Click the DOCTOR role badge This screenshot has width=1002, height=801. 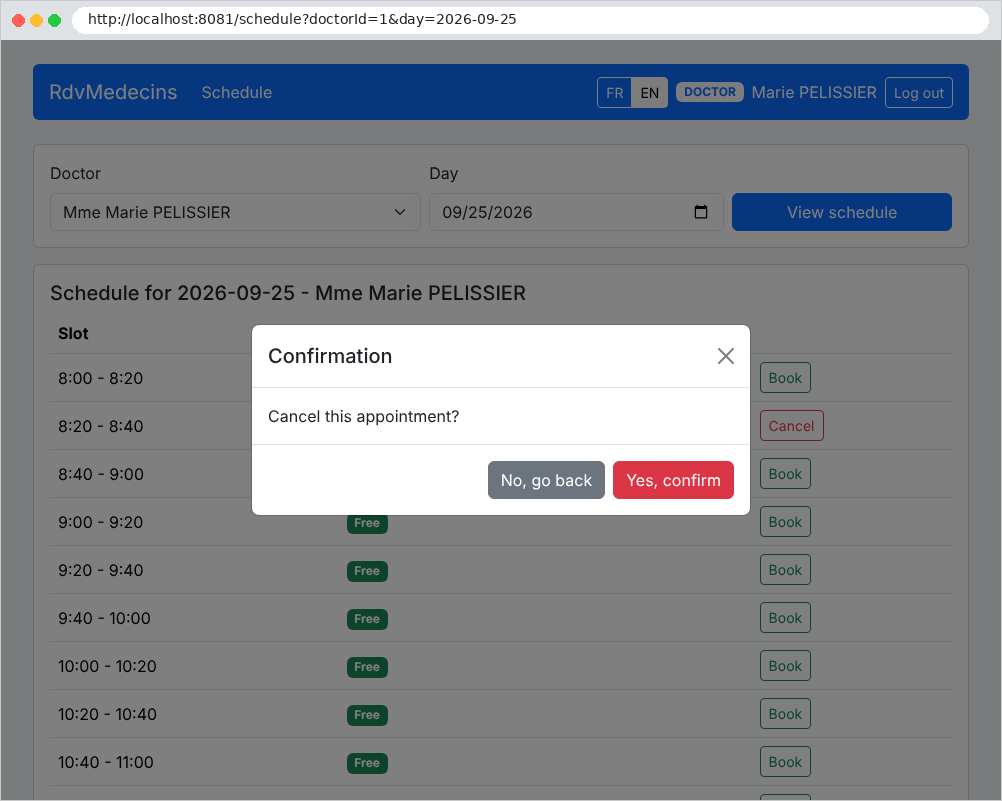pyautogui.click(x=709, y=92)
